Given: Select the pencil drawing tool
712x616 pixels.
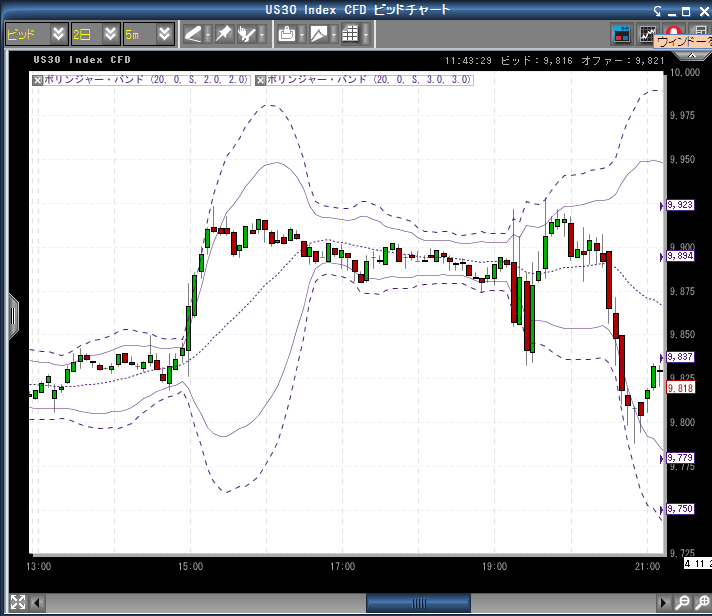Looking at the screenshot, I should [193, 34].
